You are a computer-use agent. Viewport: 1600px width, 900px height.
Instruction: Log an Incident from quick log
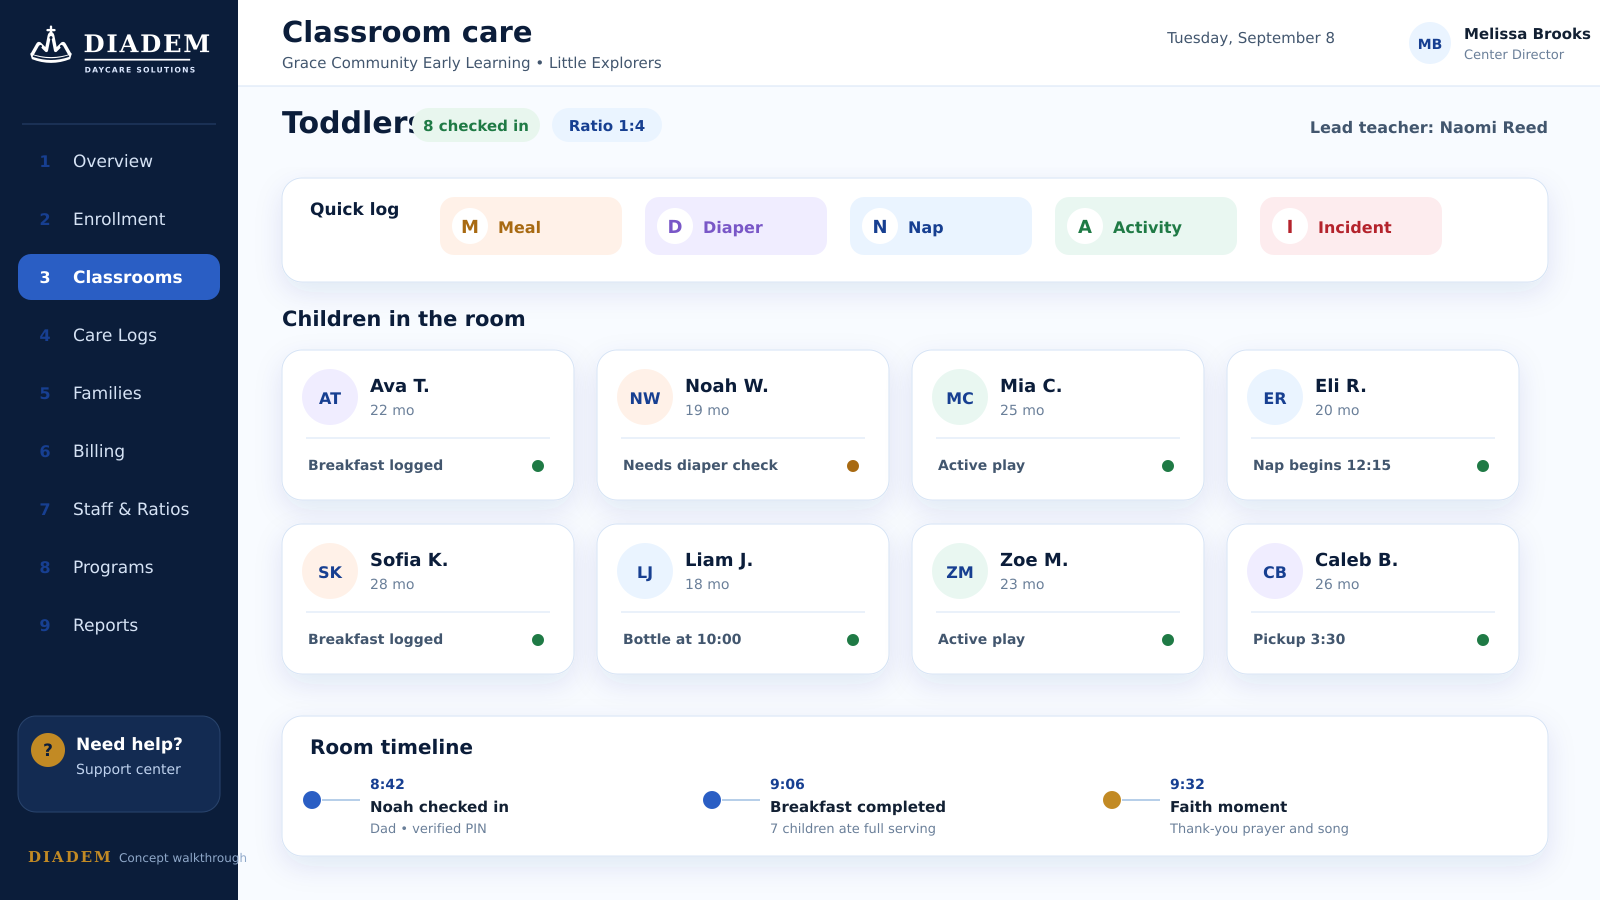[1351, 226]
